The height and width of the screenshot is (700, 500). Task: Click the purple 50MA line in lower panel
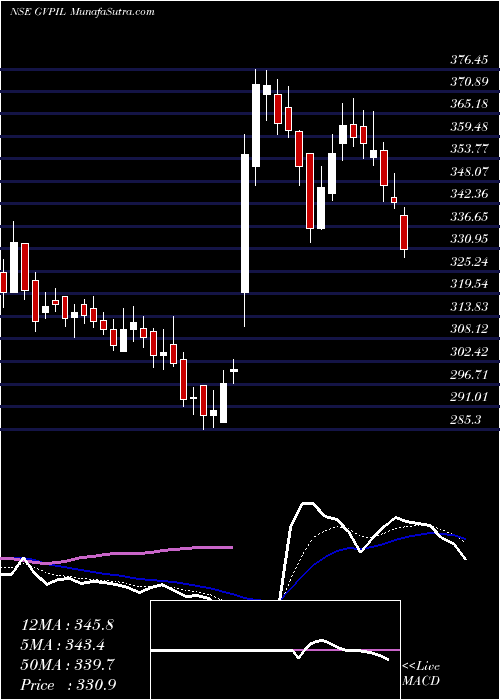click(x=116, y=554)
